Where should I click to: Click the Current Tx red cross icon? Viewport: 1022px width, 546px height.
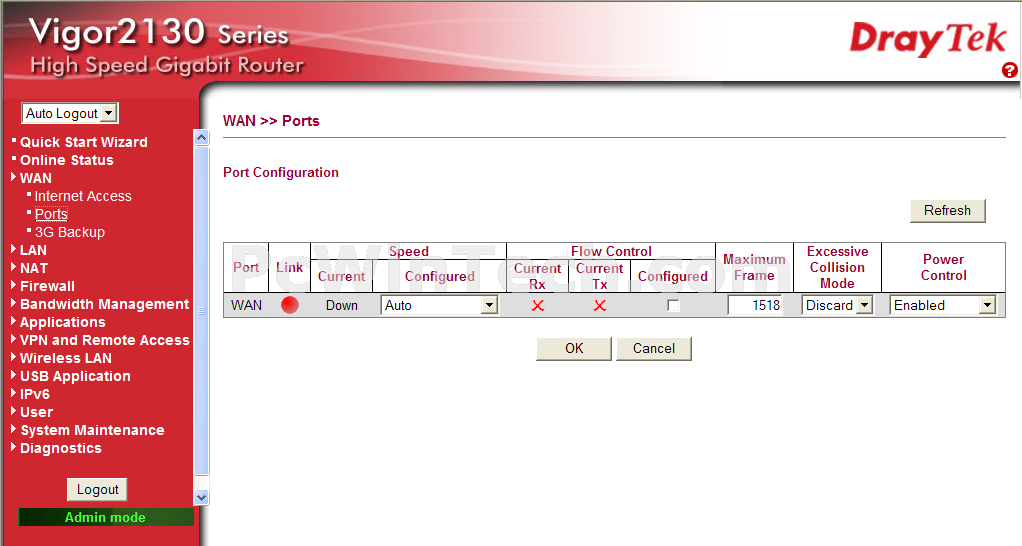(600, 305)
